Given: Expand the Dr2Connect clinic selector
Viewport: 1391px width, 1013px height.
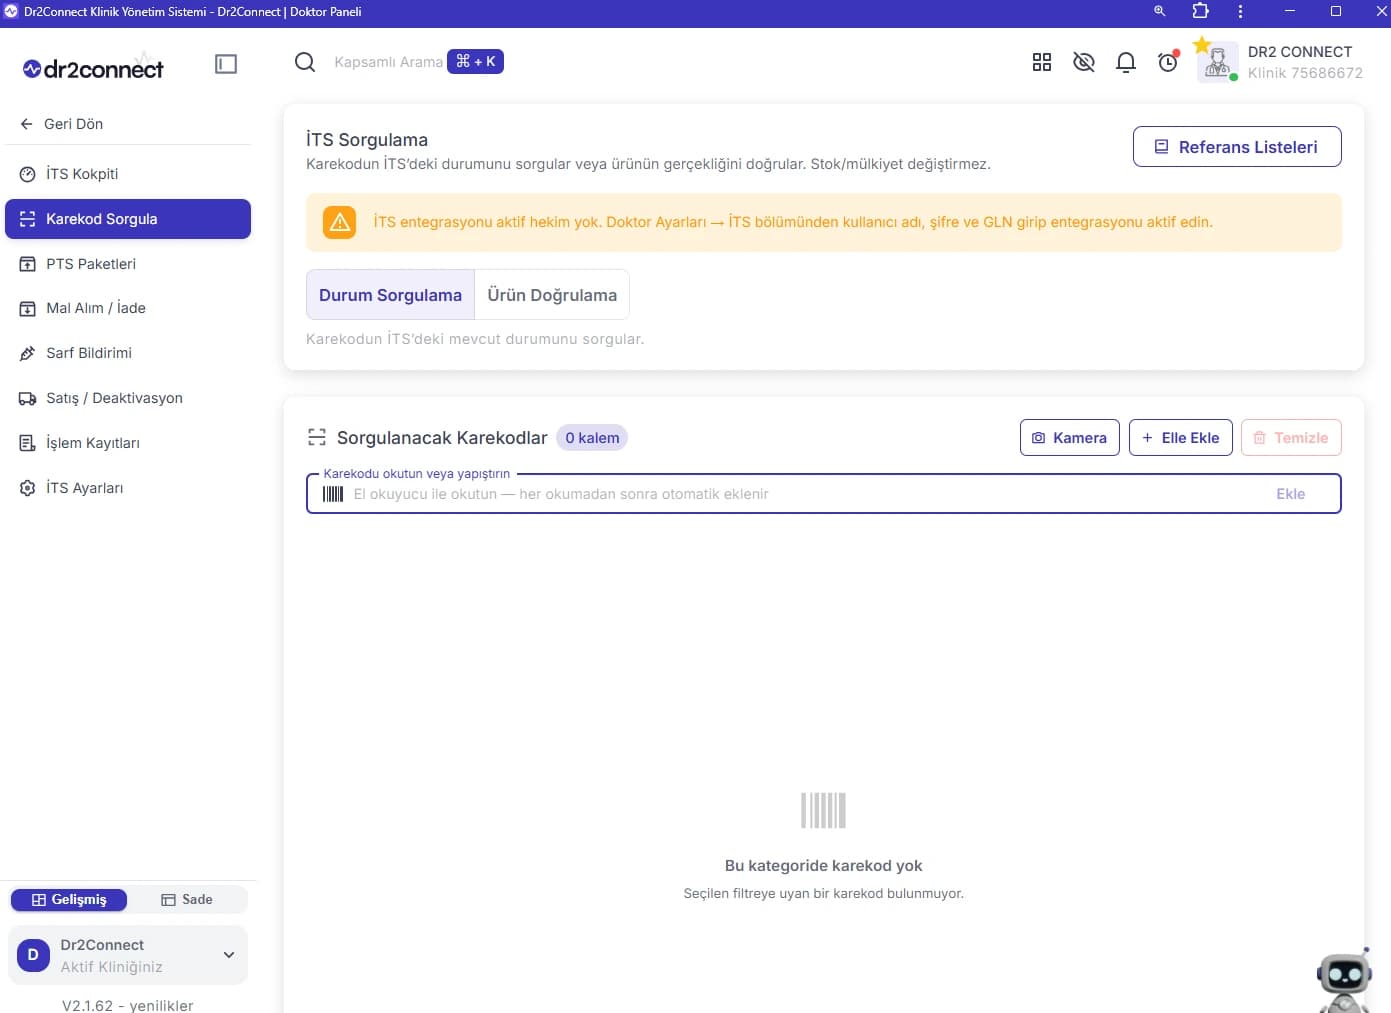Looking at the screenshot, I should (x=128, y=956).
